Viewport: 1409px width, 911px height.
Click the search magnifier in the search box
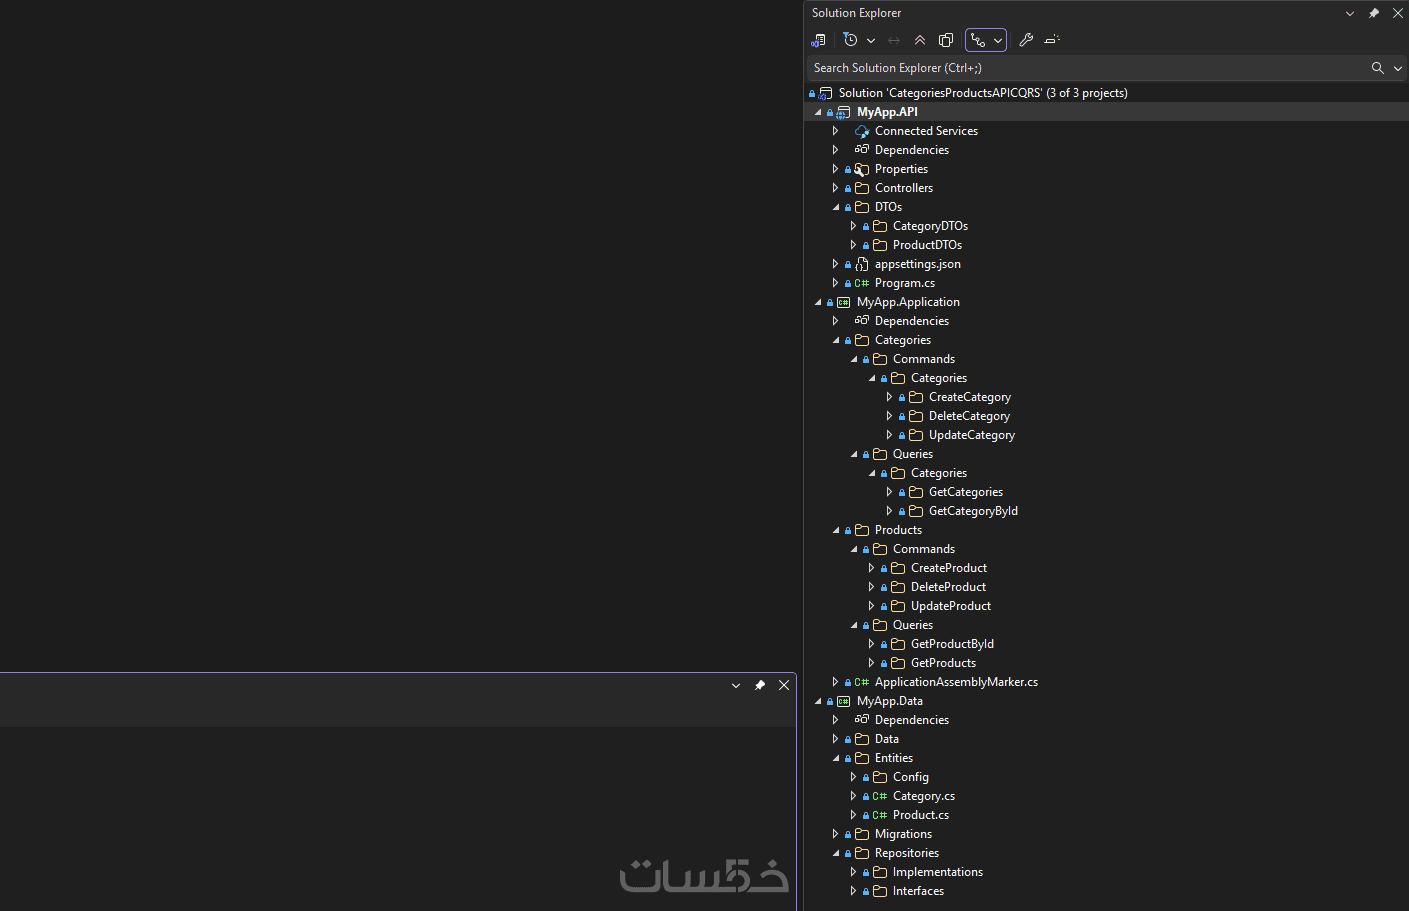(1377, 67)
